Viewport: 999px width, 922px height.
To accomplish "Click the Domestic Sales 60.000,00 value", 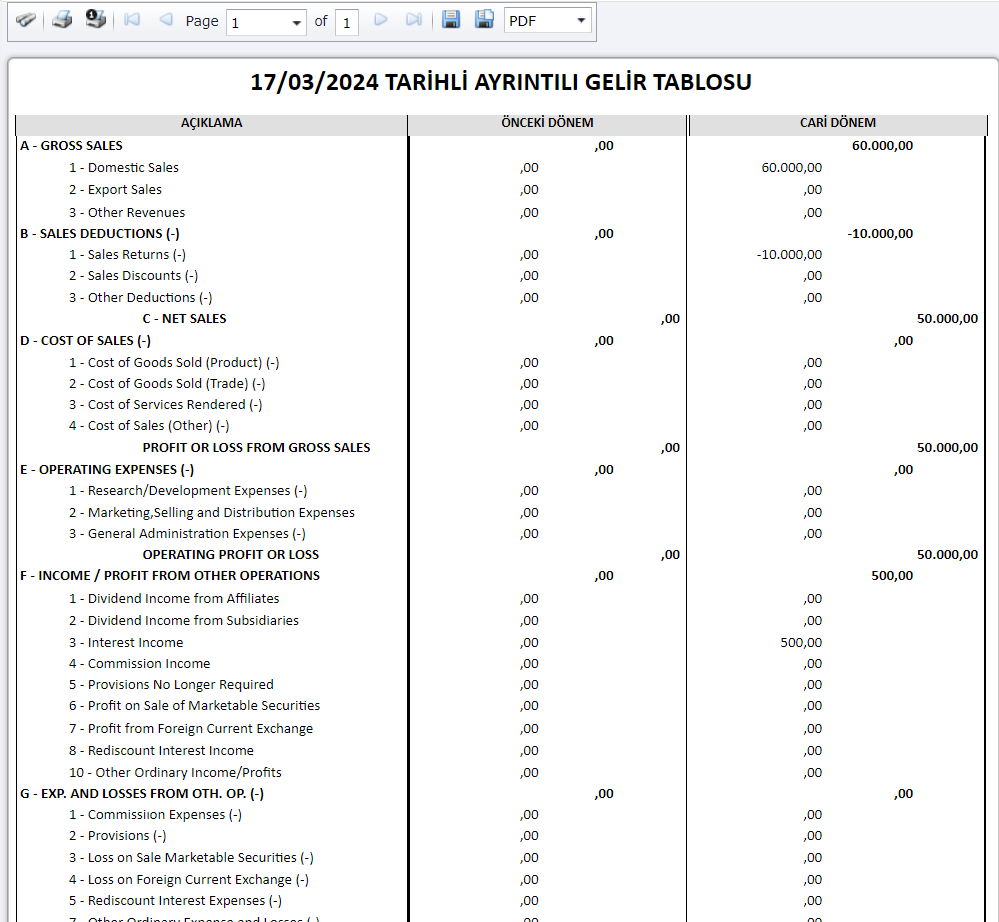I will click(791, 168).
